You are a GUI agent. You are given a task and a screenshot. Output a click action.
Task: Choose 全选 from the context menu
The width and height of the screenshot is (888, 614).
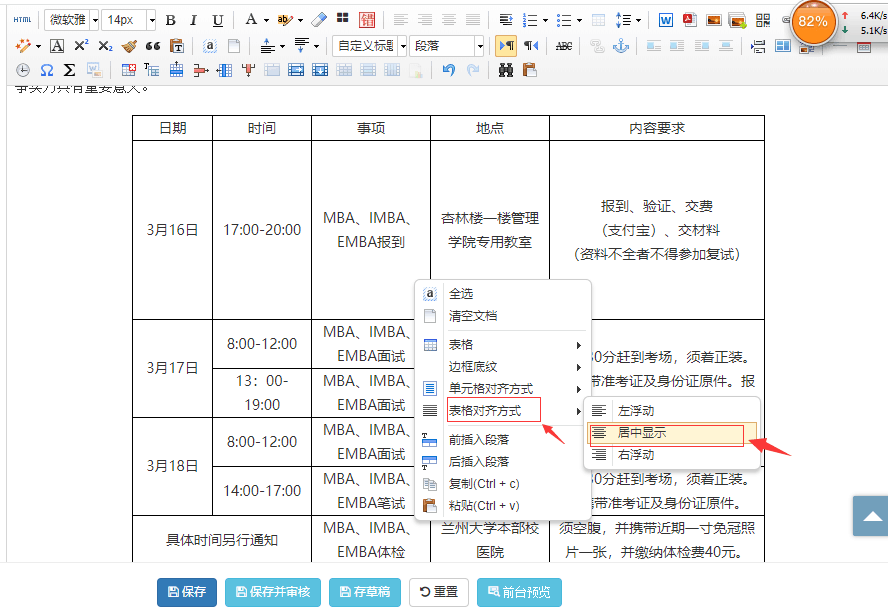tap(461, 294)
